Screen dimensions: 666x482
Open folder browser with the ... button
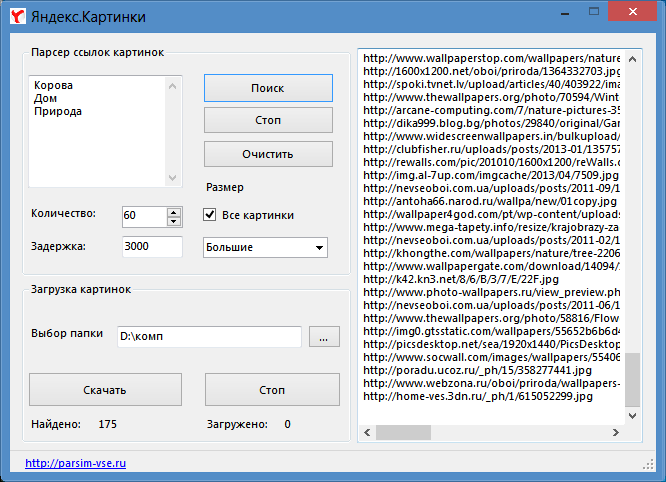(323, 337)
